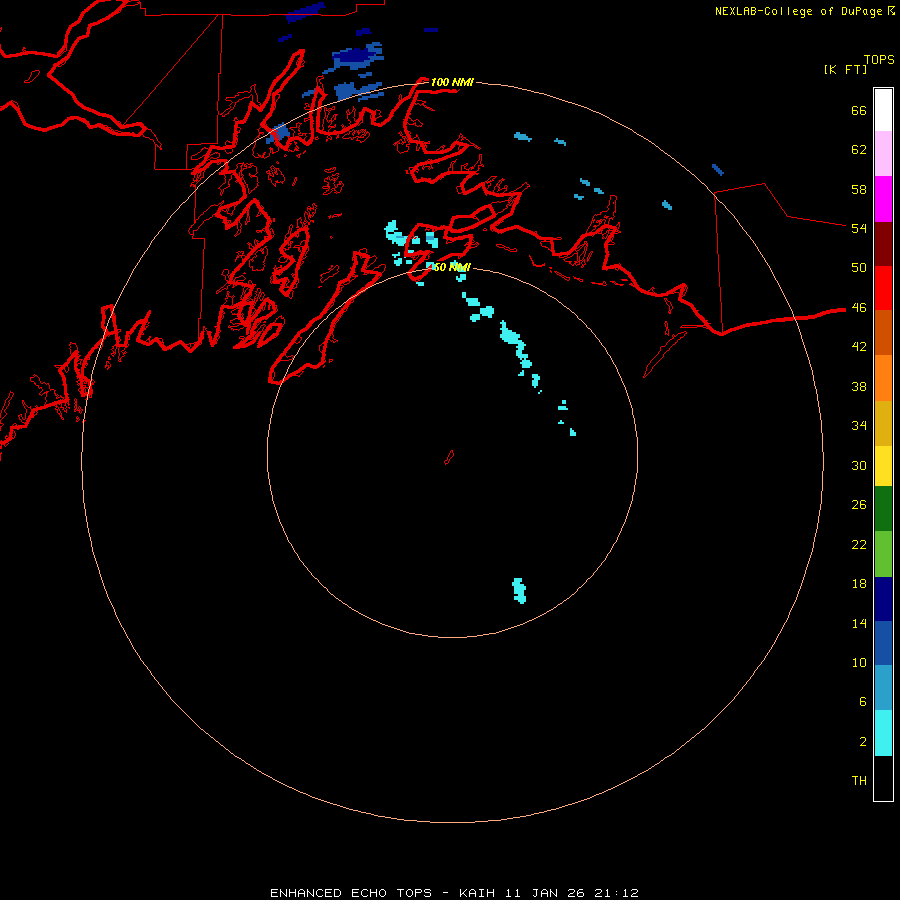Click the 18 scale value
Image resolution: width=900 pixels, height=900 pixels.
pos(859,584)
